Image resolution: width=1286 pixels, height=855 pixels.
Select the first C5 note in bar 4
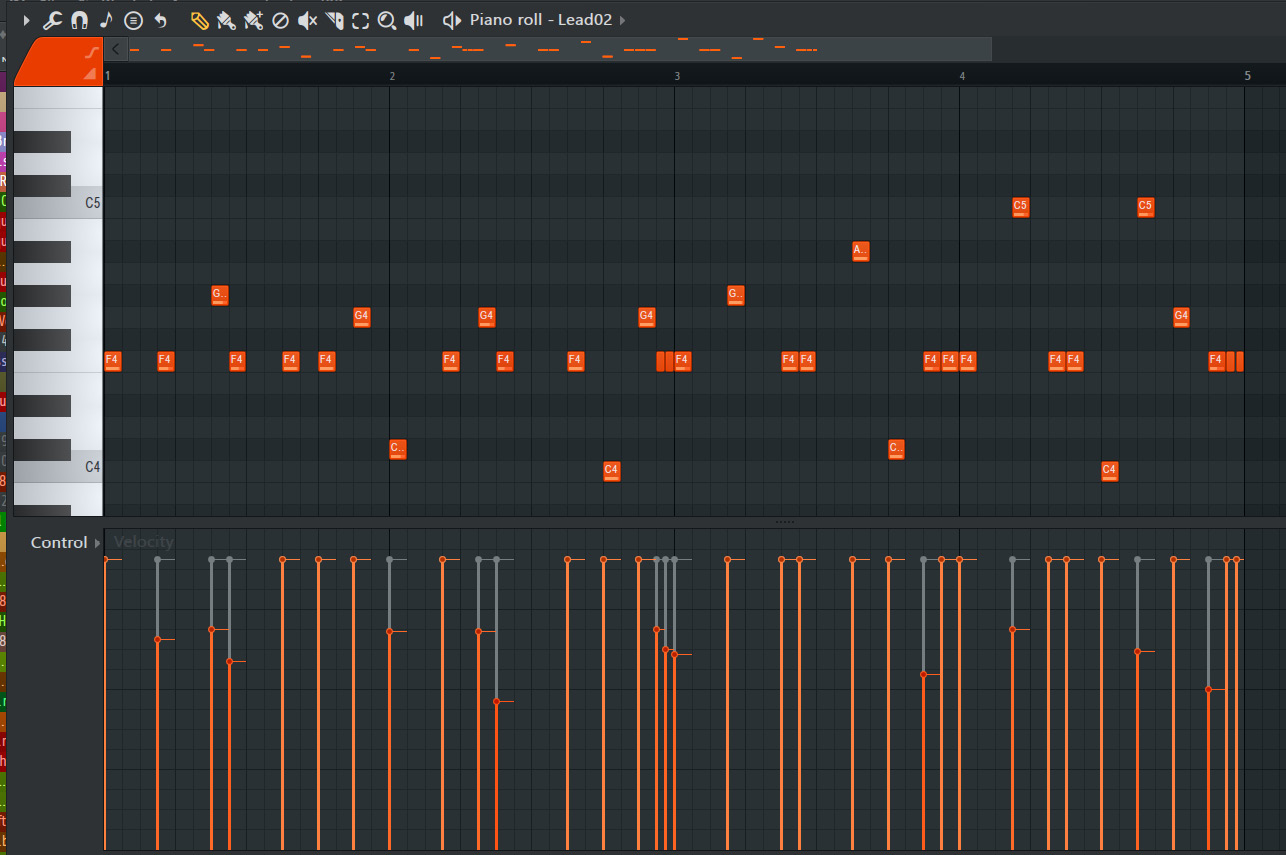[x=1020, y=207]
